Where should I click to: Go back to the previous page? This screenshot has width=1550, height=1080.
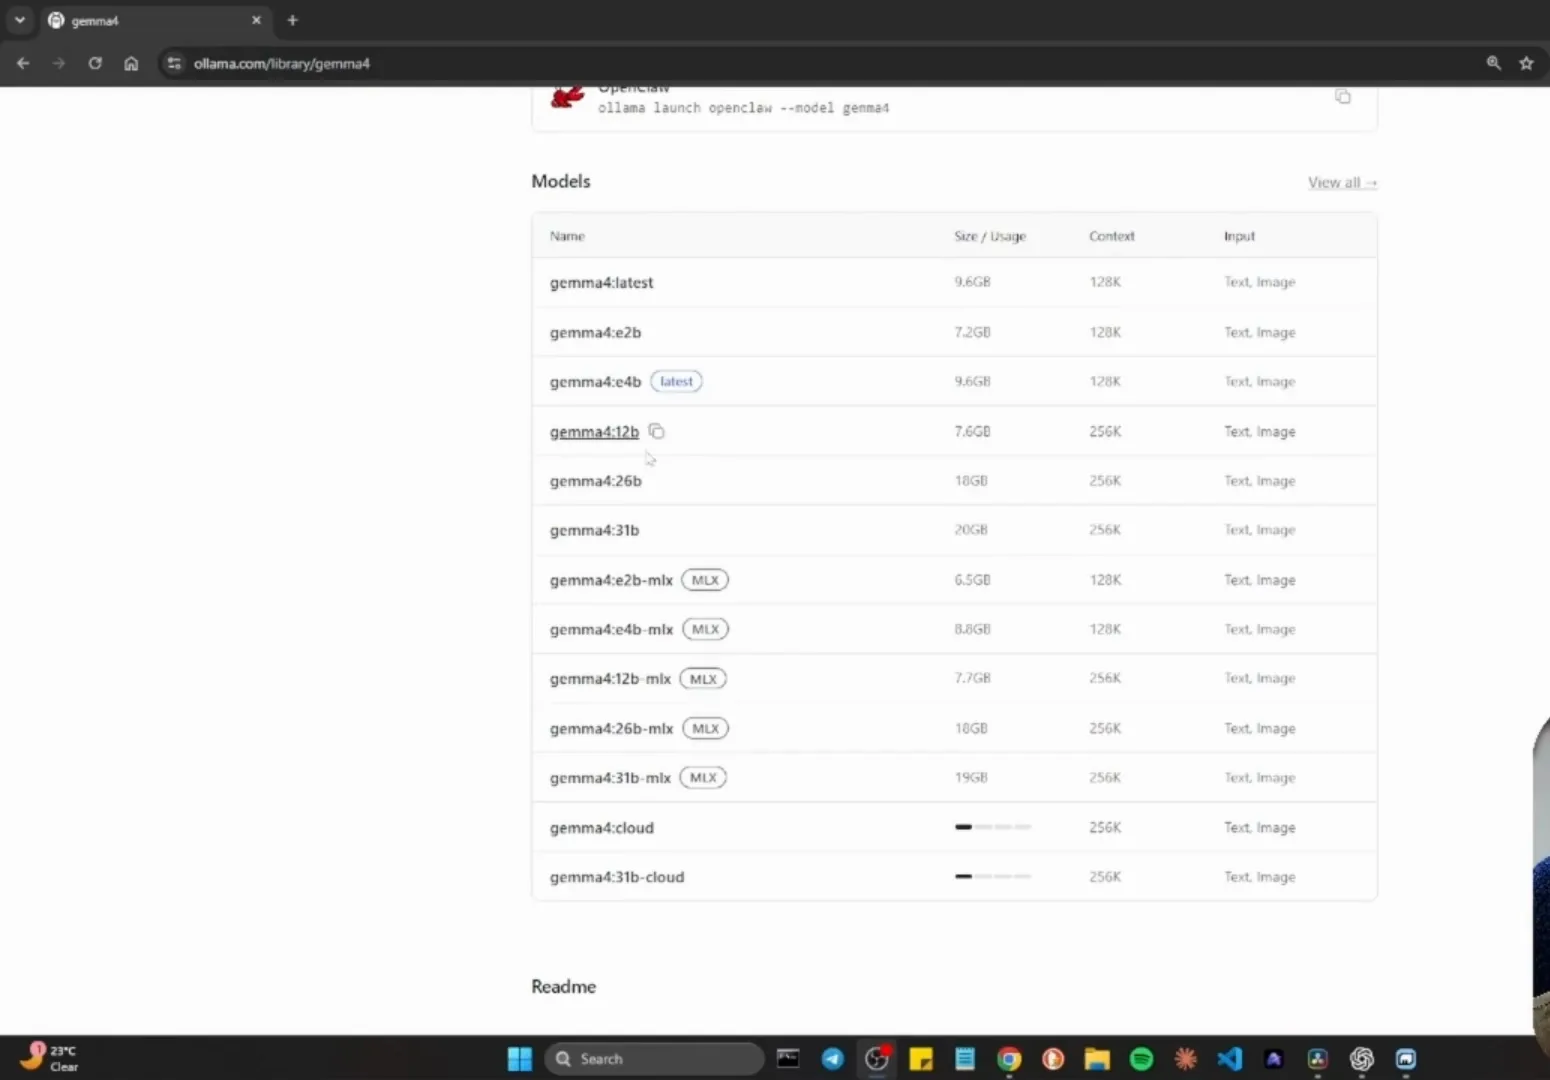click(x=23, y=63)
